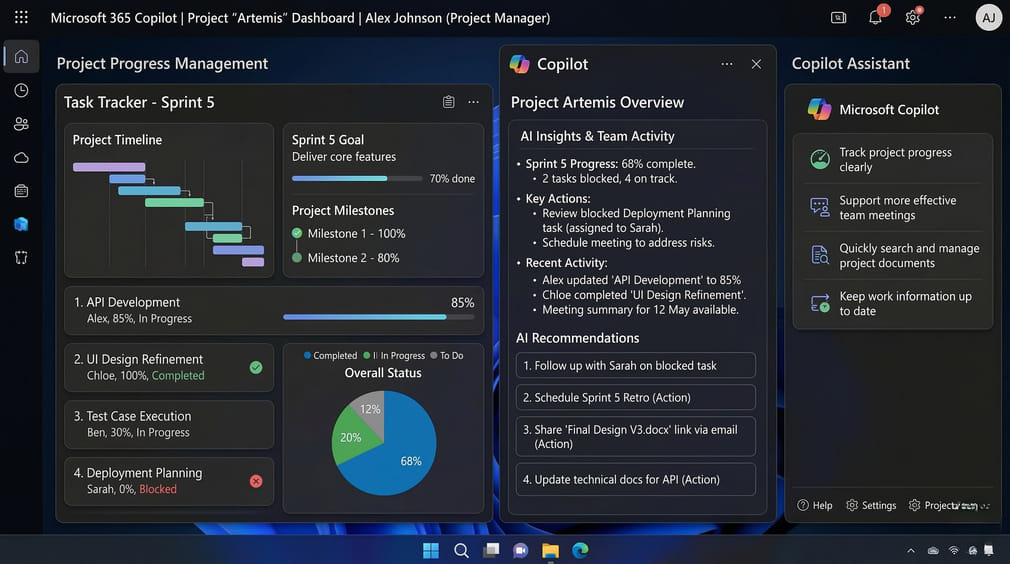Open Task Tracker more options menu

pos(473,102)
